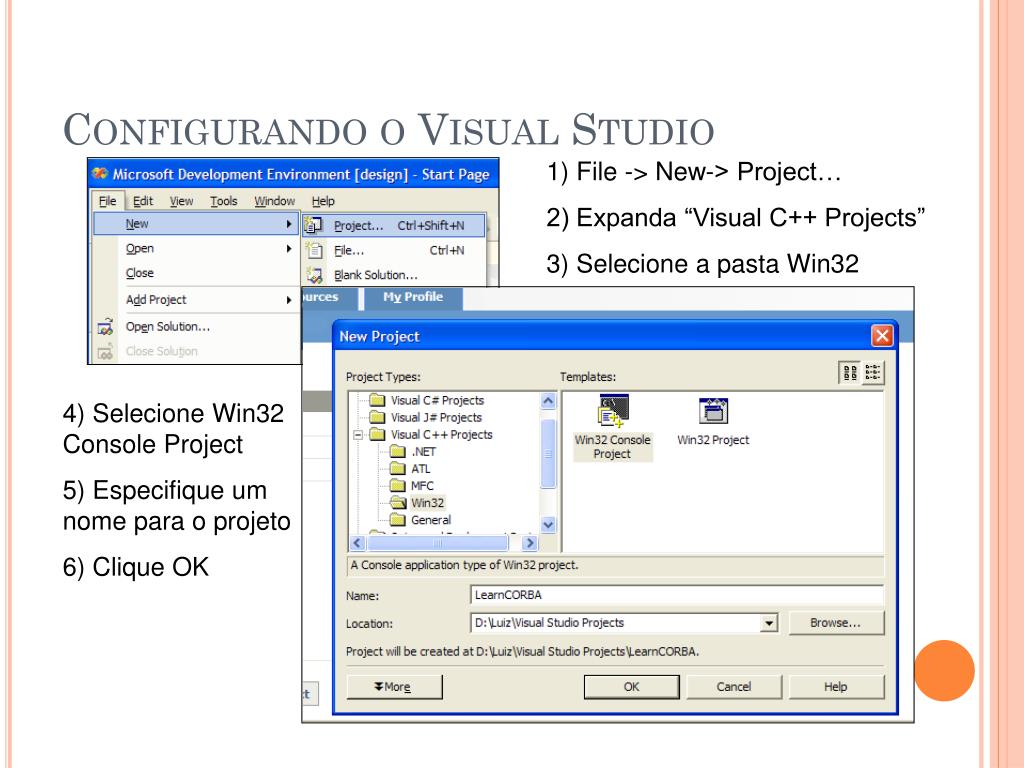Click Project Types scrollbar down arrow
Viewport: 1024px width, 768px height.
(549, 524)
